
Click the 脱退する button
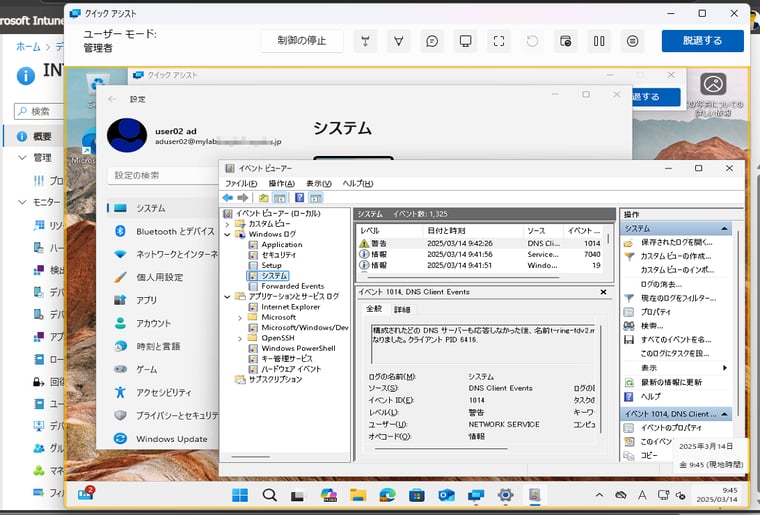click(x=702, y=41)
